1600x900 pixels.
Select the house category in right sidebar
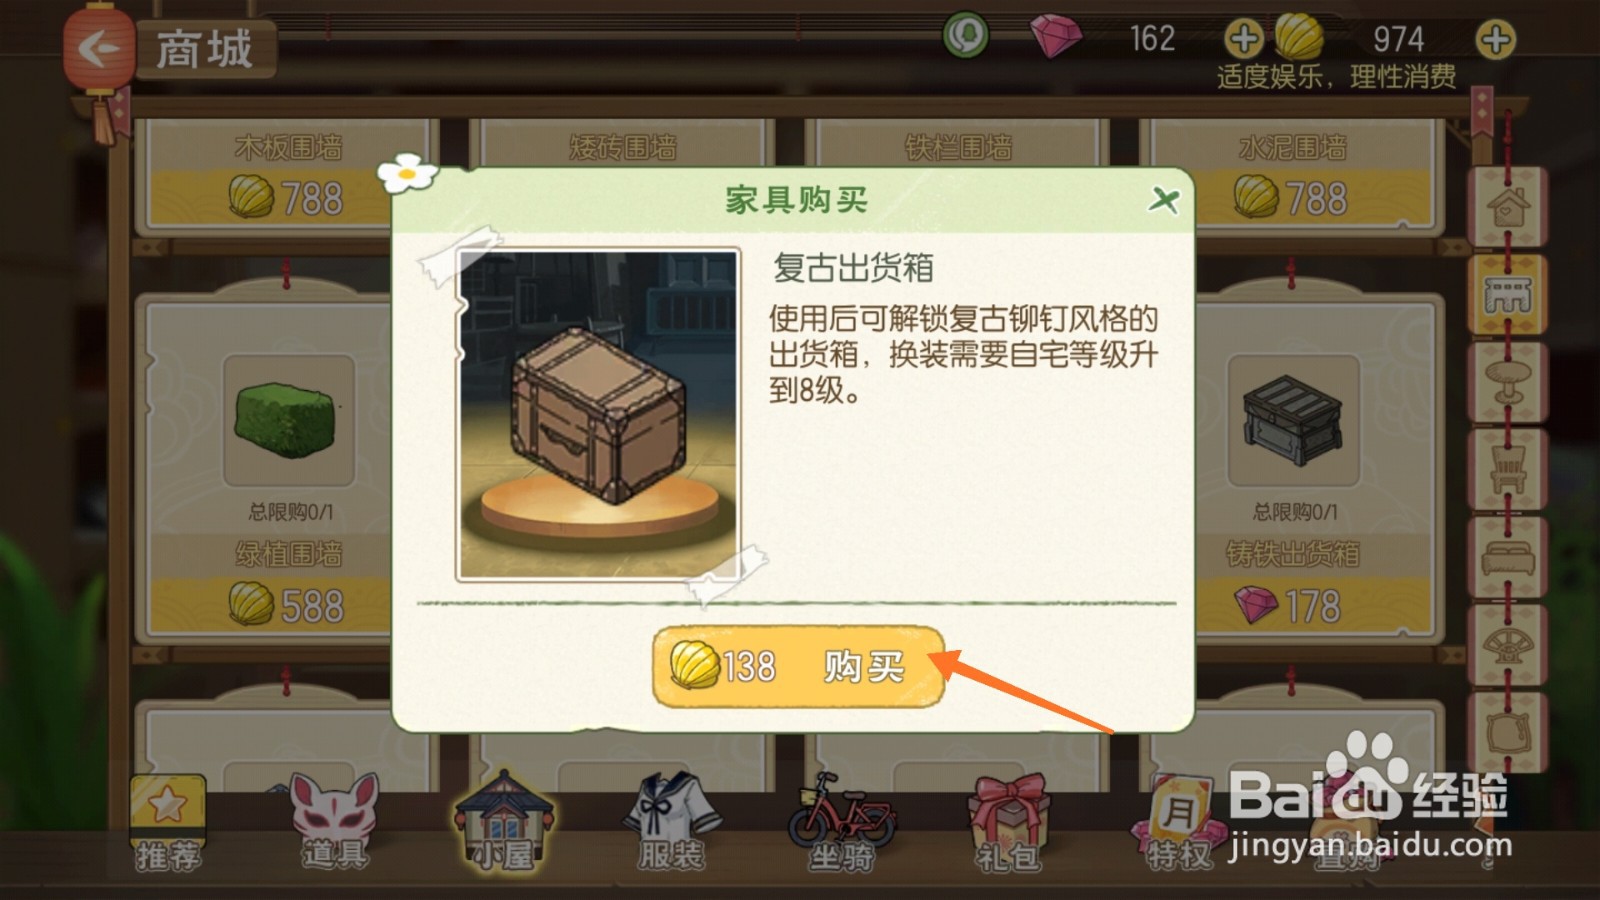1507,207
